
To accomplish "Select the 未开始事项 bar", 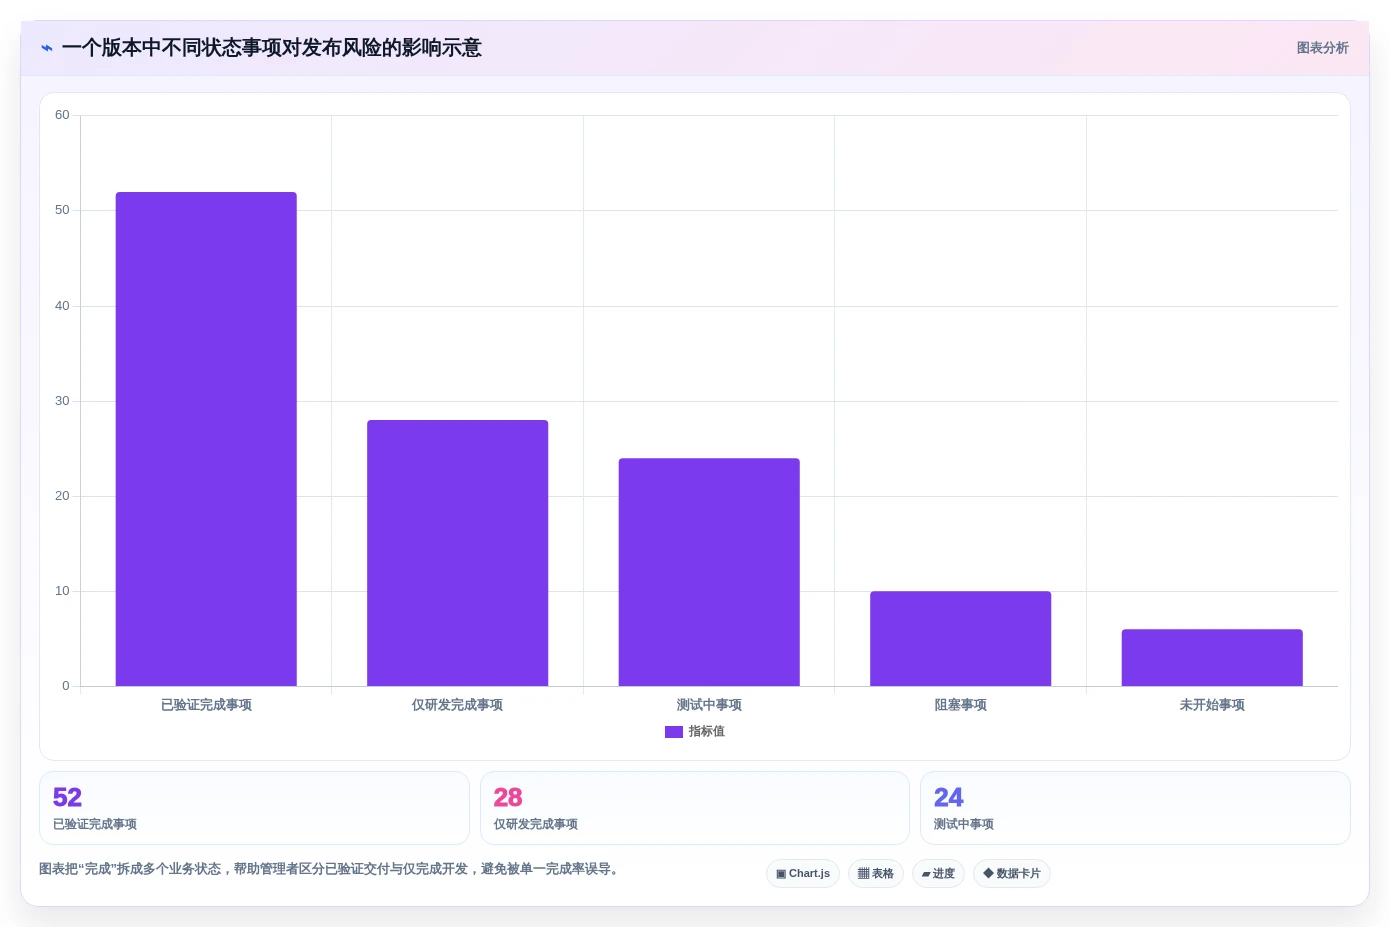I will [x=1212, y=657].
